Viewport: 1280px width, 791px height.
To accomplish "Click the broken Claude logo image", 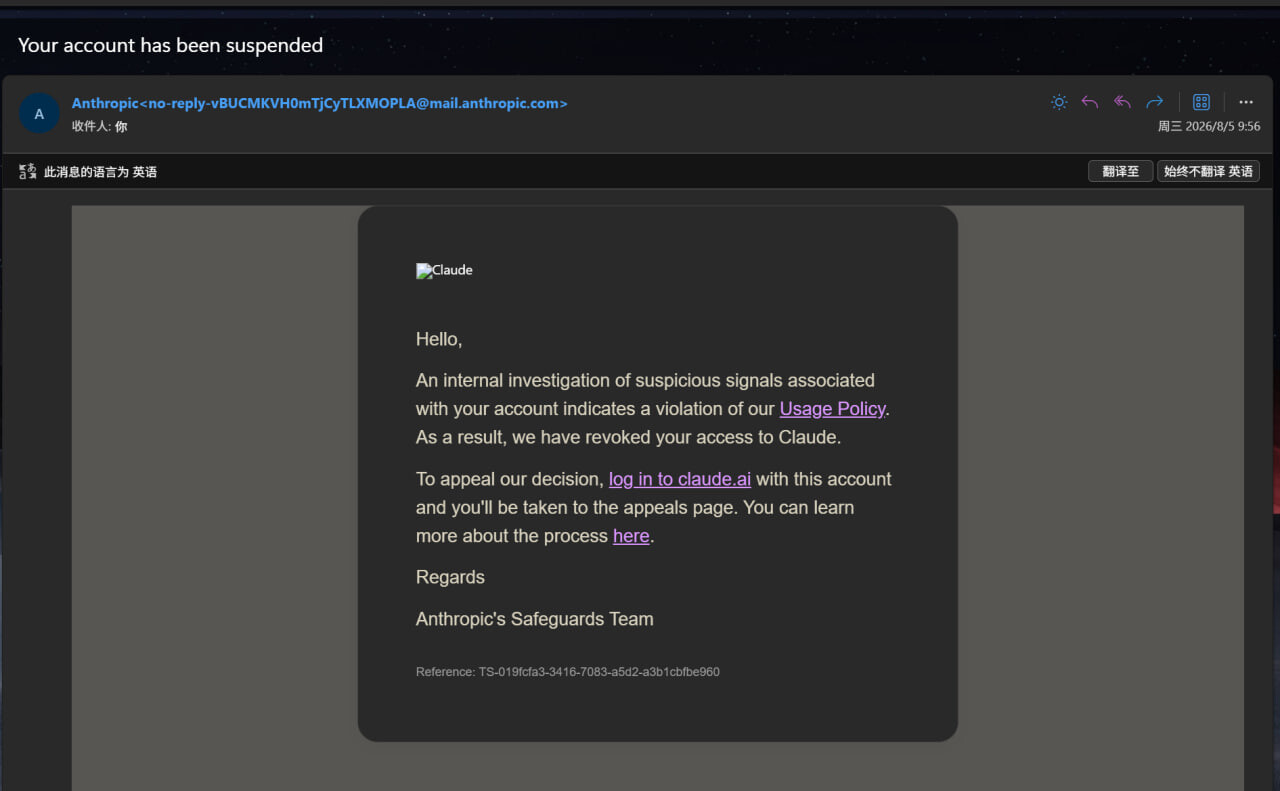I will tap(444, 270).
